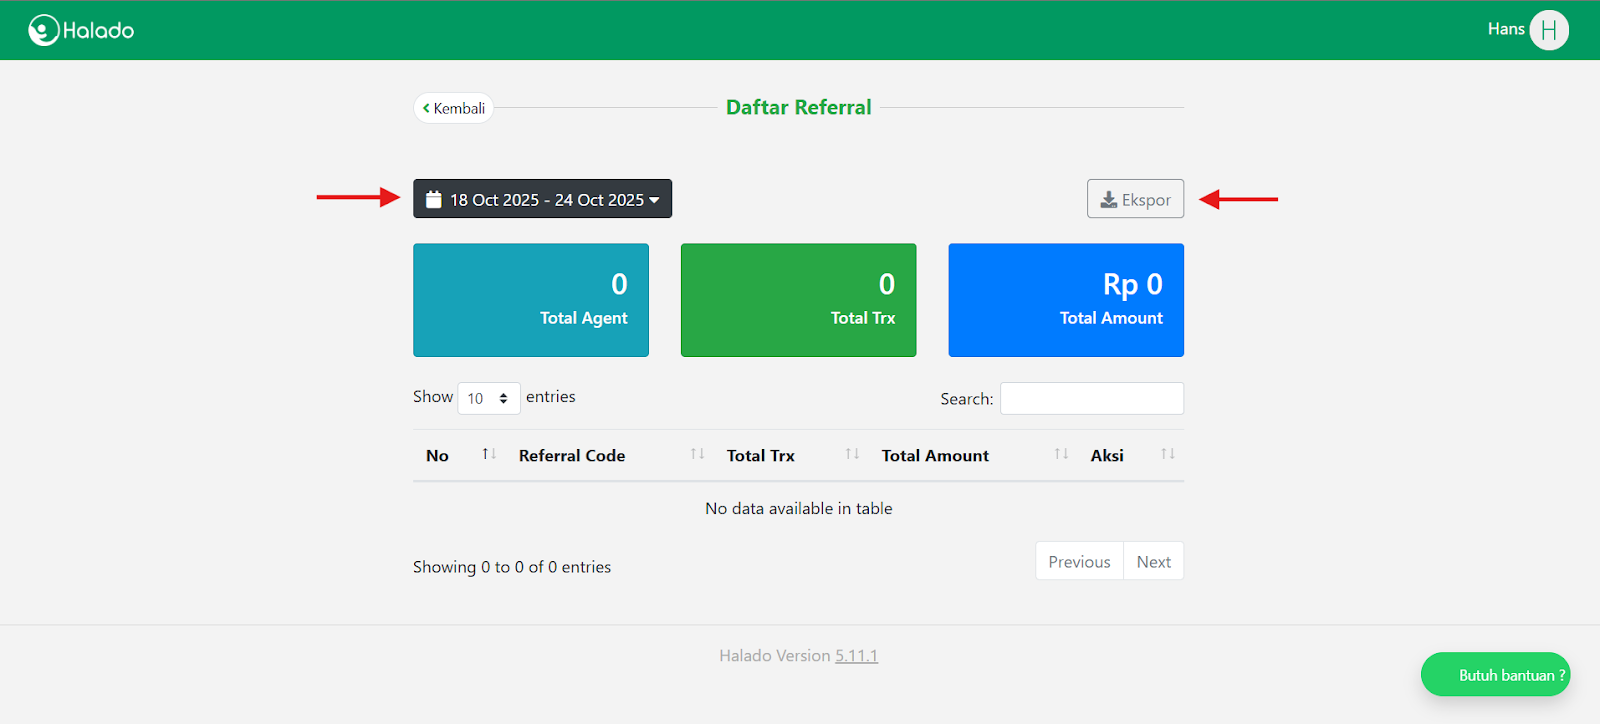Open the 5.11.1 version link
Screen dimensions: 1600x724
pos(856,656)
